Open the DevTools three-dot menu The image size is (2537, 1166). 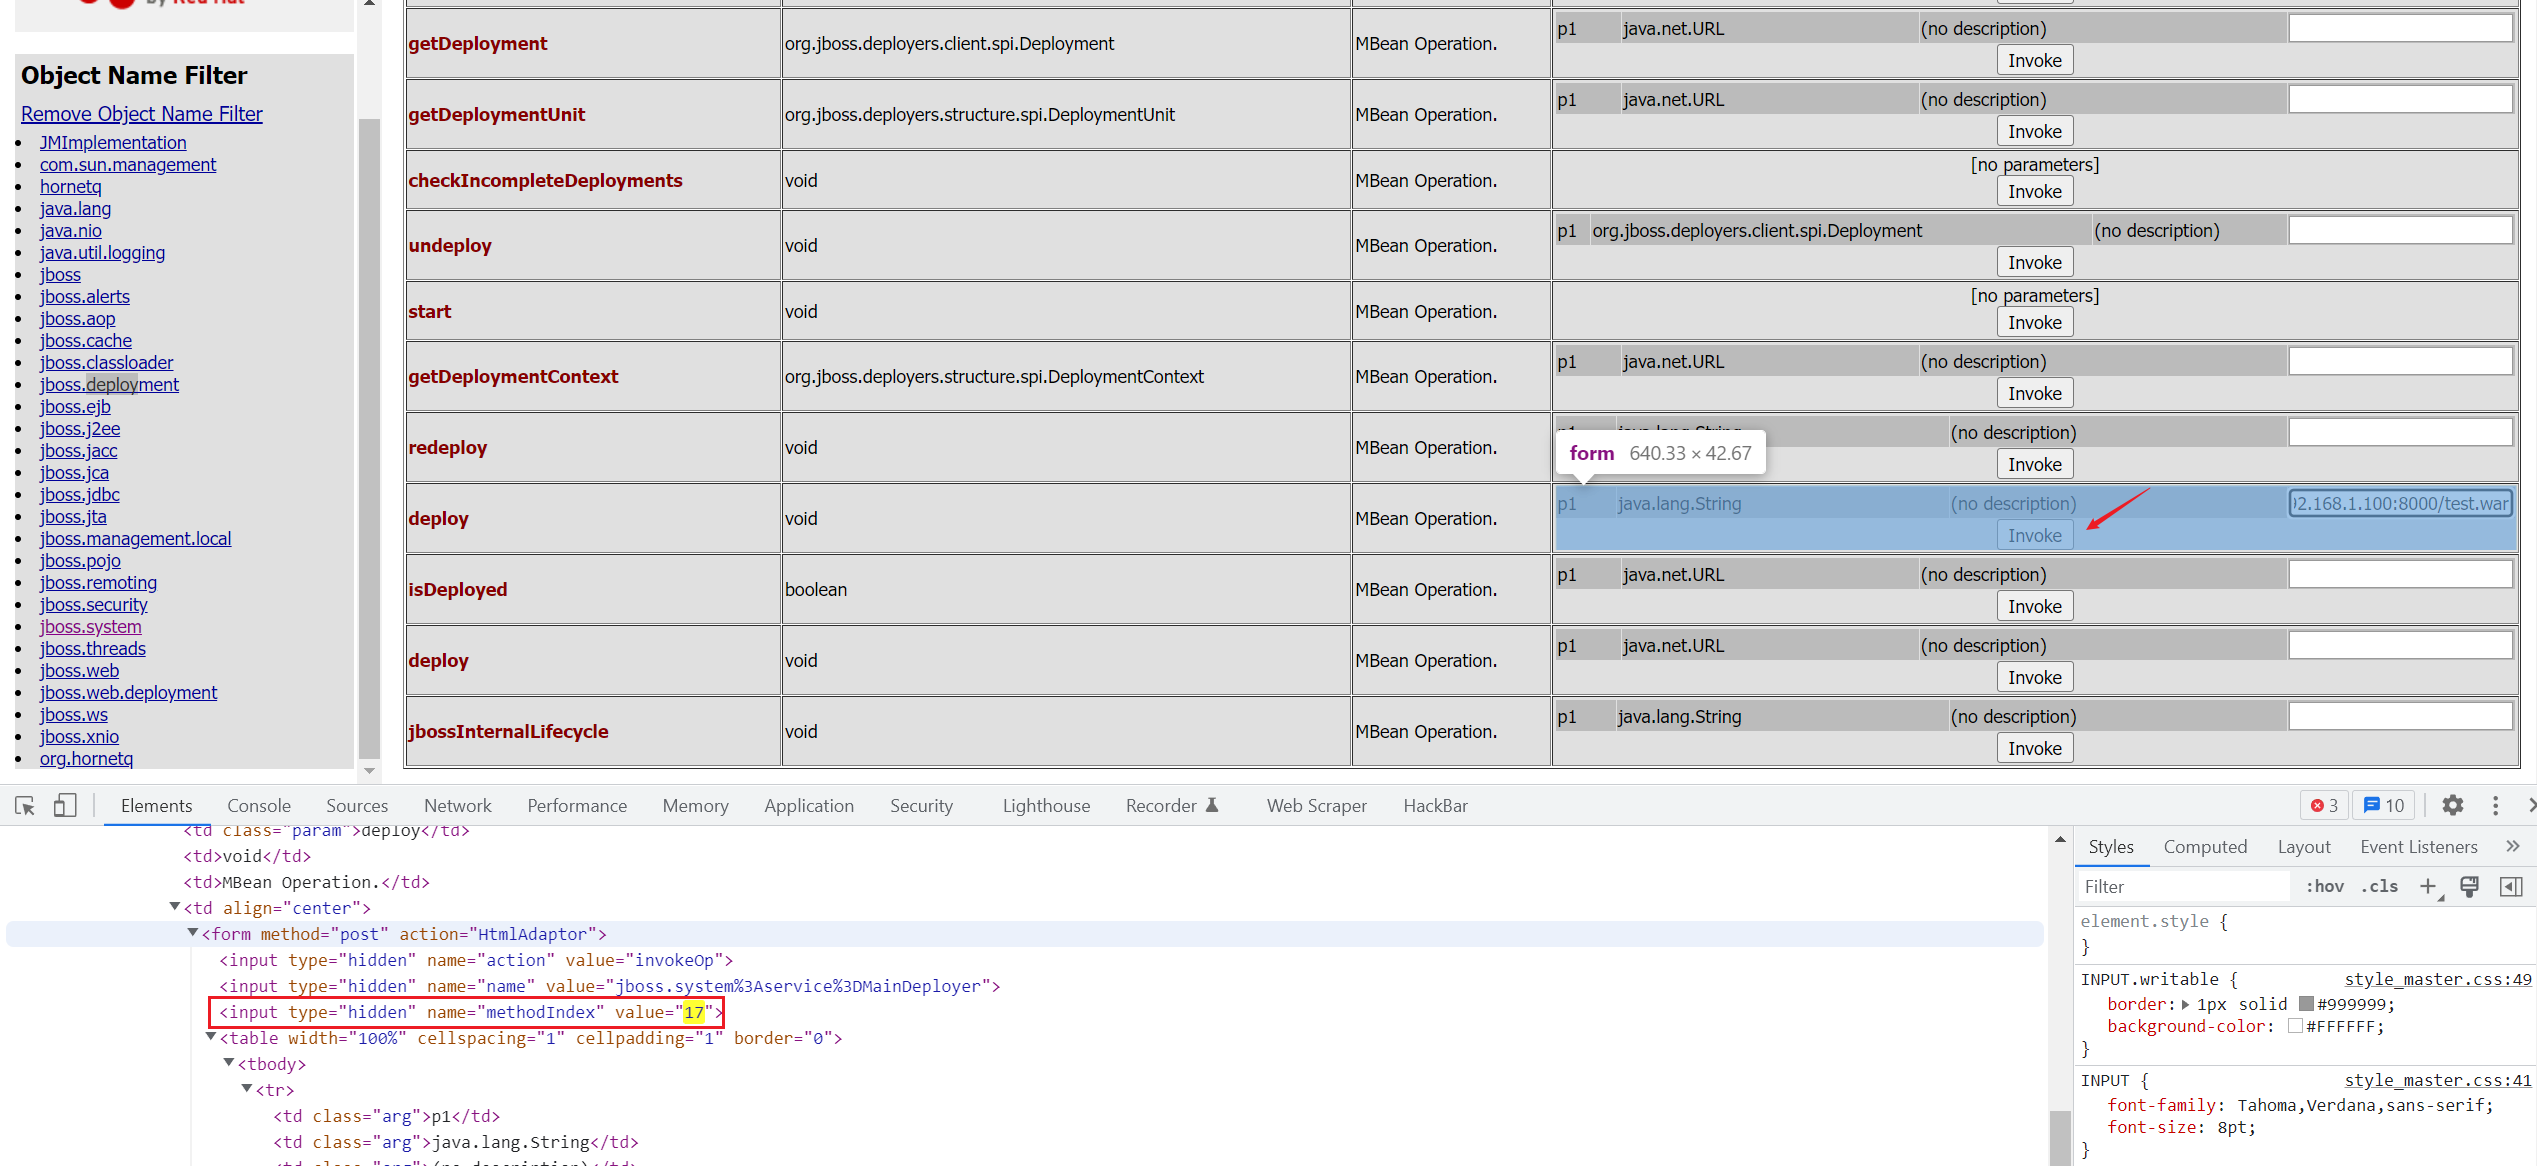coord(2495,805)
